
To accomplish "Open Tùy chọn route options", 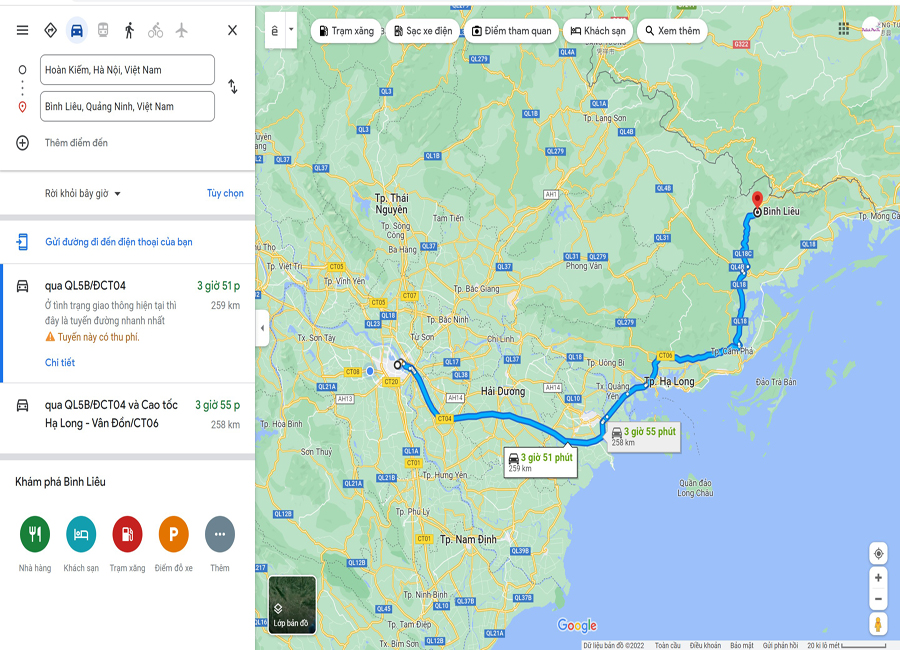I will pyautogui.click(x=225, y=193).
